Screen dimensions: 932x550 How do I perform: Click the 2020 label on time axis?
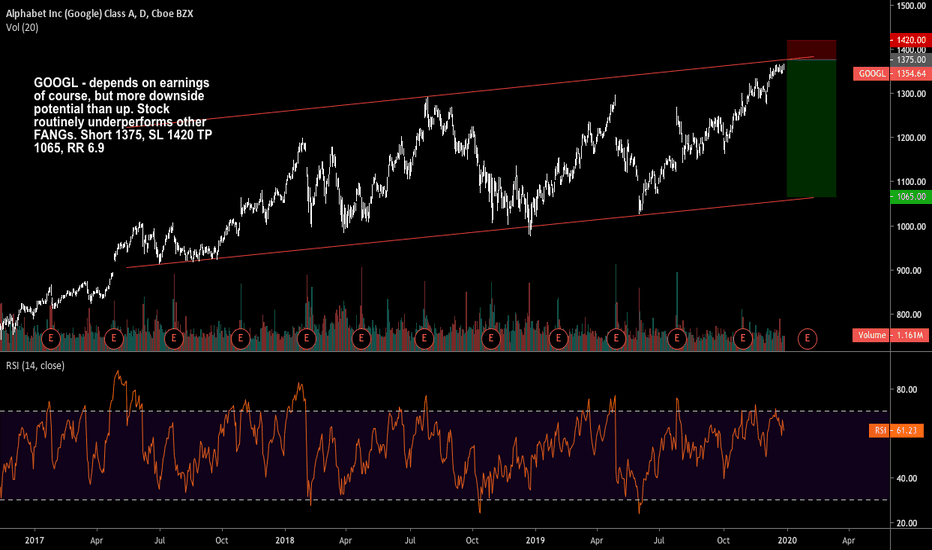tap(788, 540)
